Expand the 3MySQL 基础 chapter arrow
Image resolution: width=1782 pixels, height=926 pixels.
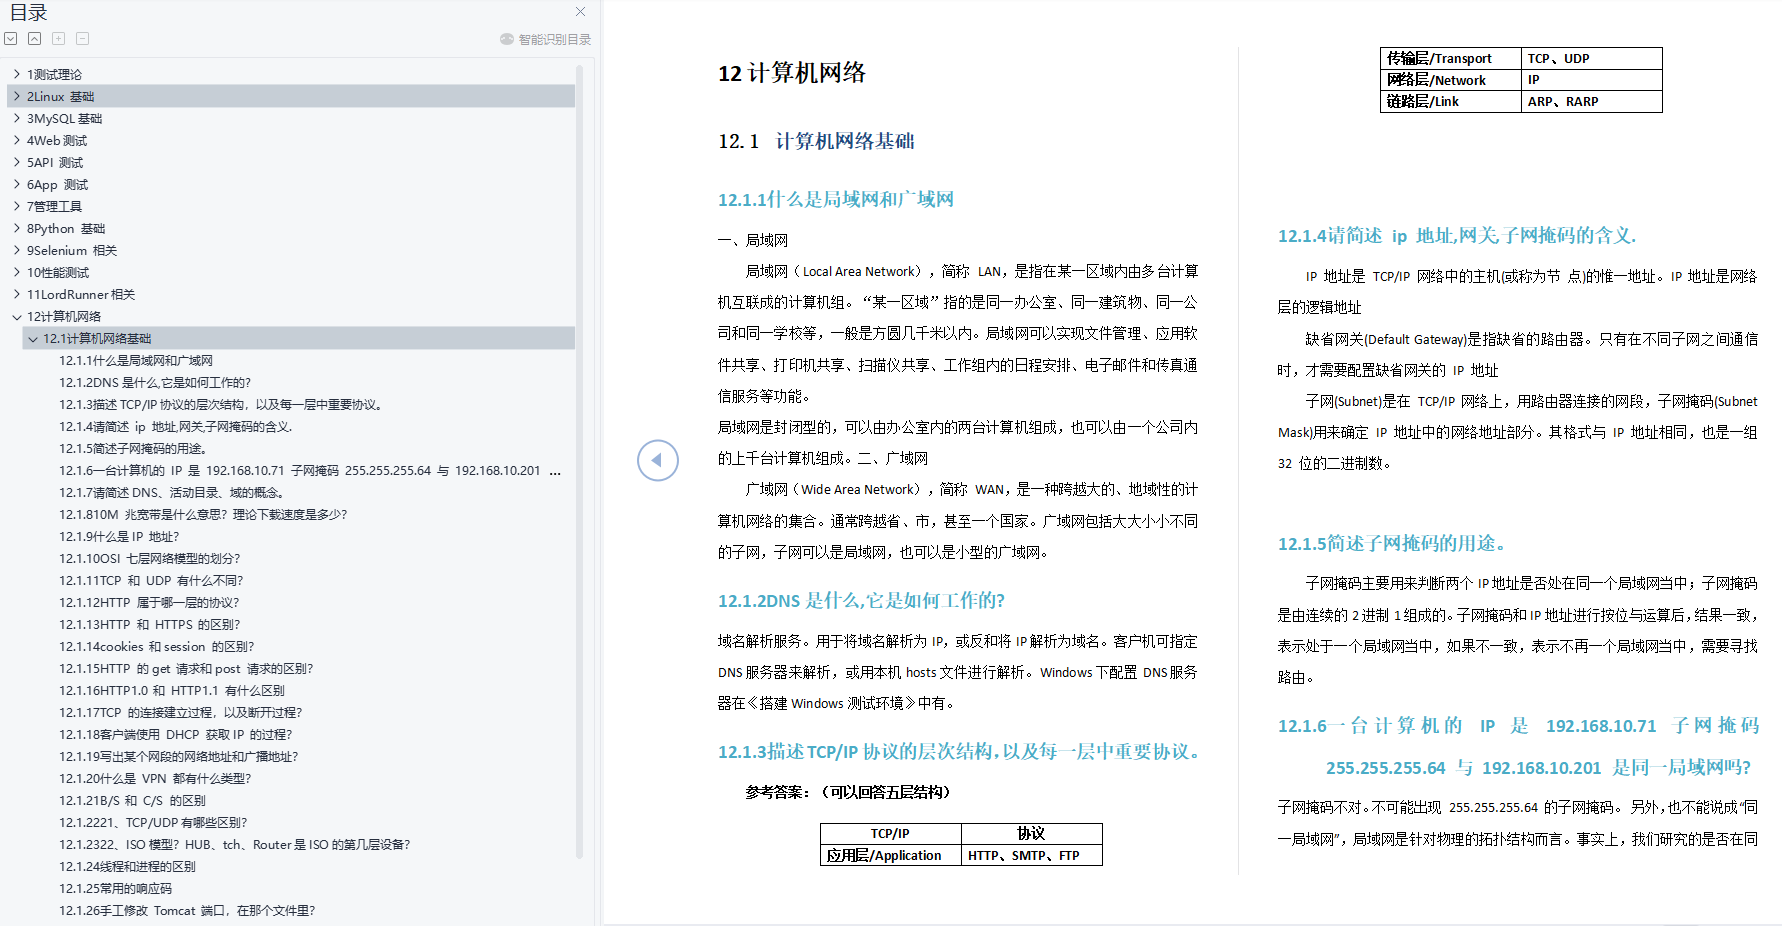17,118
